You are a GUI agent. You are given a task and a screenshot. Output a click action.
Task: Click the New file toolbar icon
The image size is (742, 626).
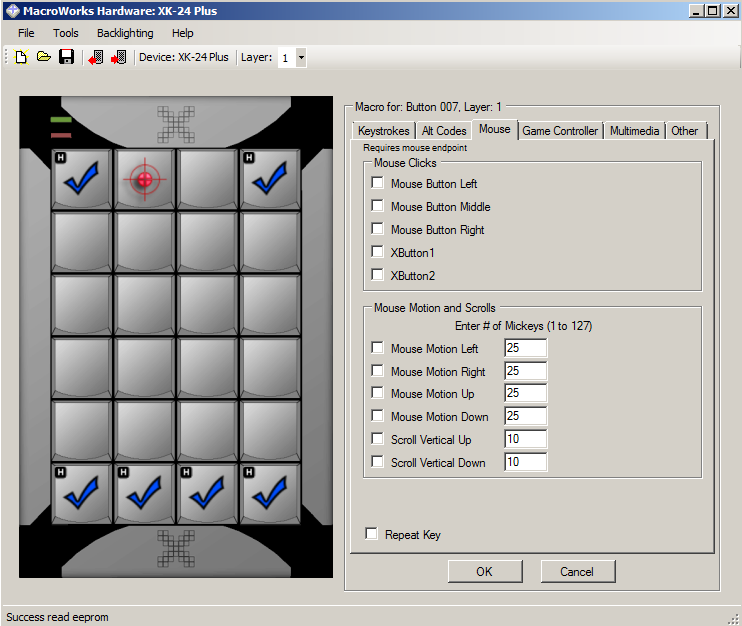pyautogui.click(x=21, y=58)
